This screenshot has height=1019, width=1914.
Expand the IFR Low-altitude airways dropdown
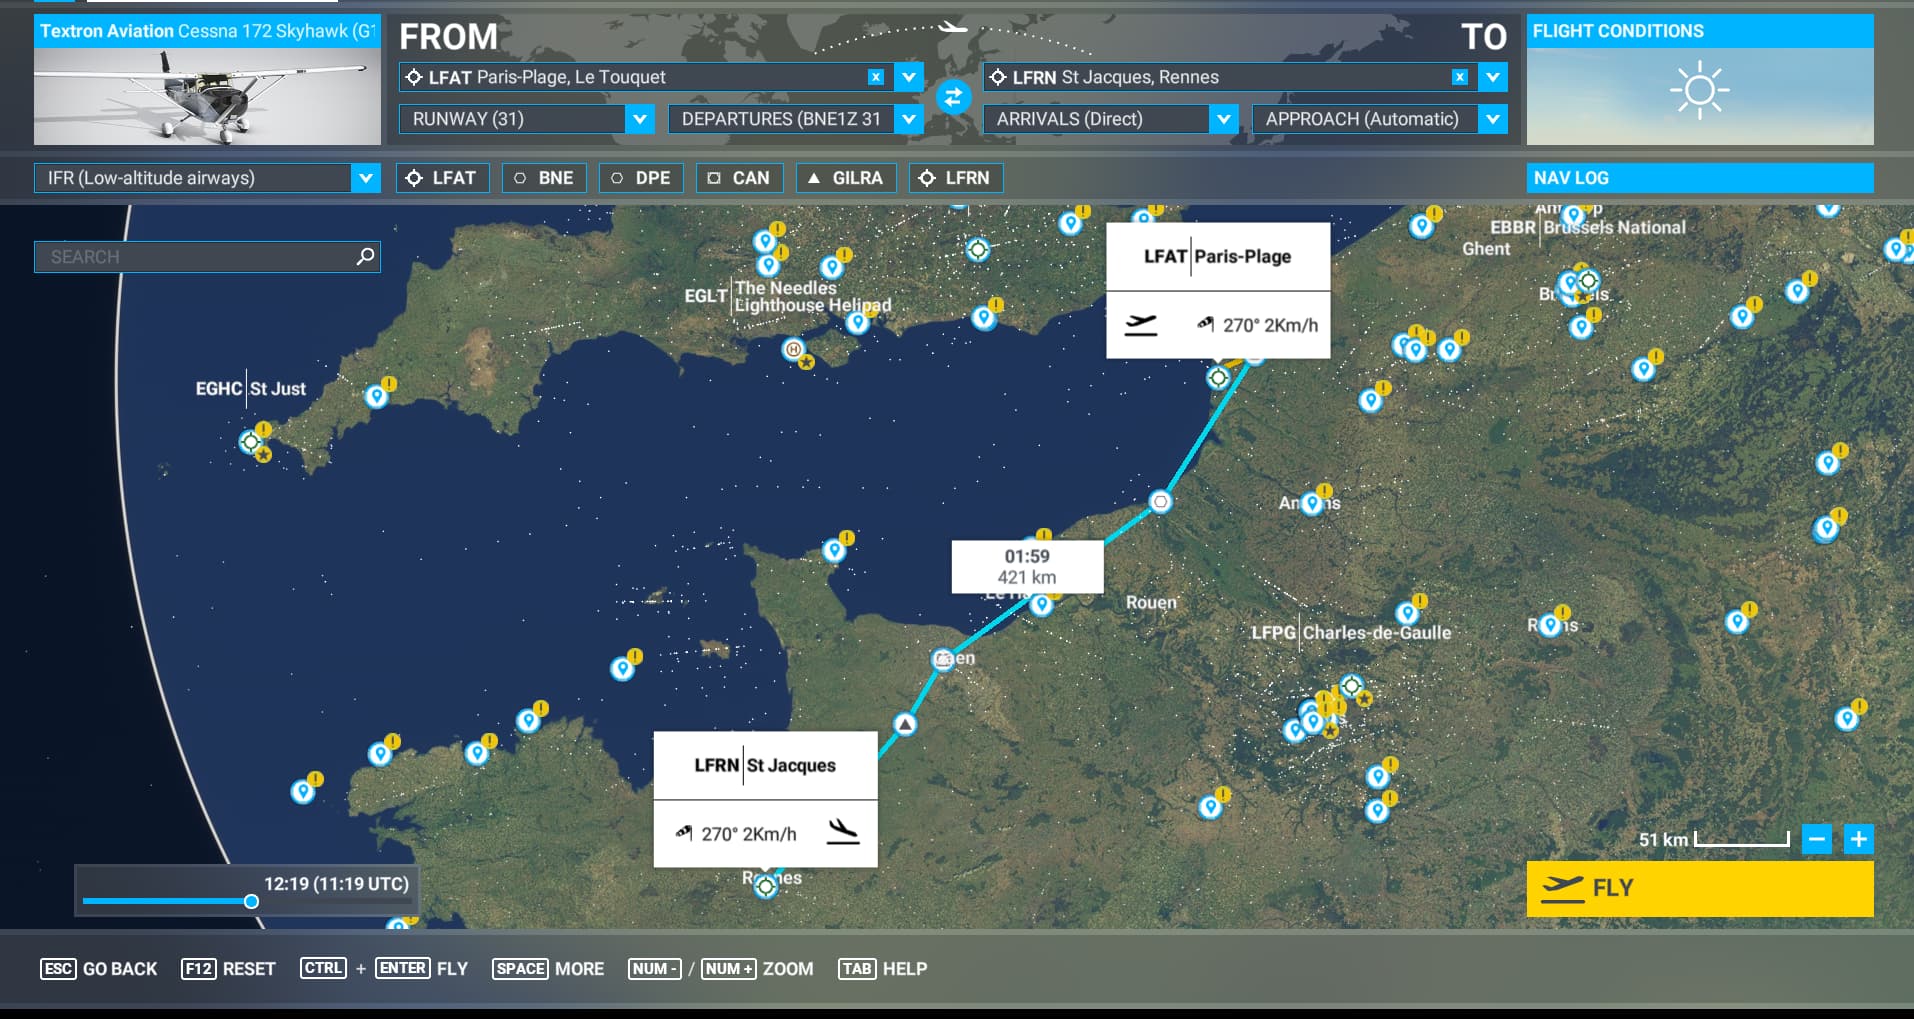tap(366, 178)
